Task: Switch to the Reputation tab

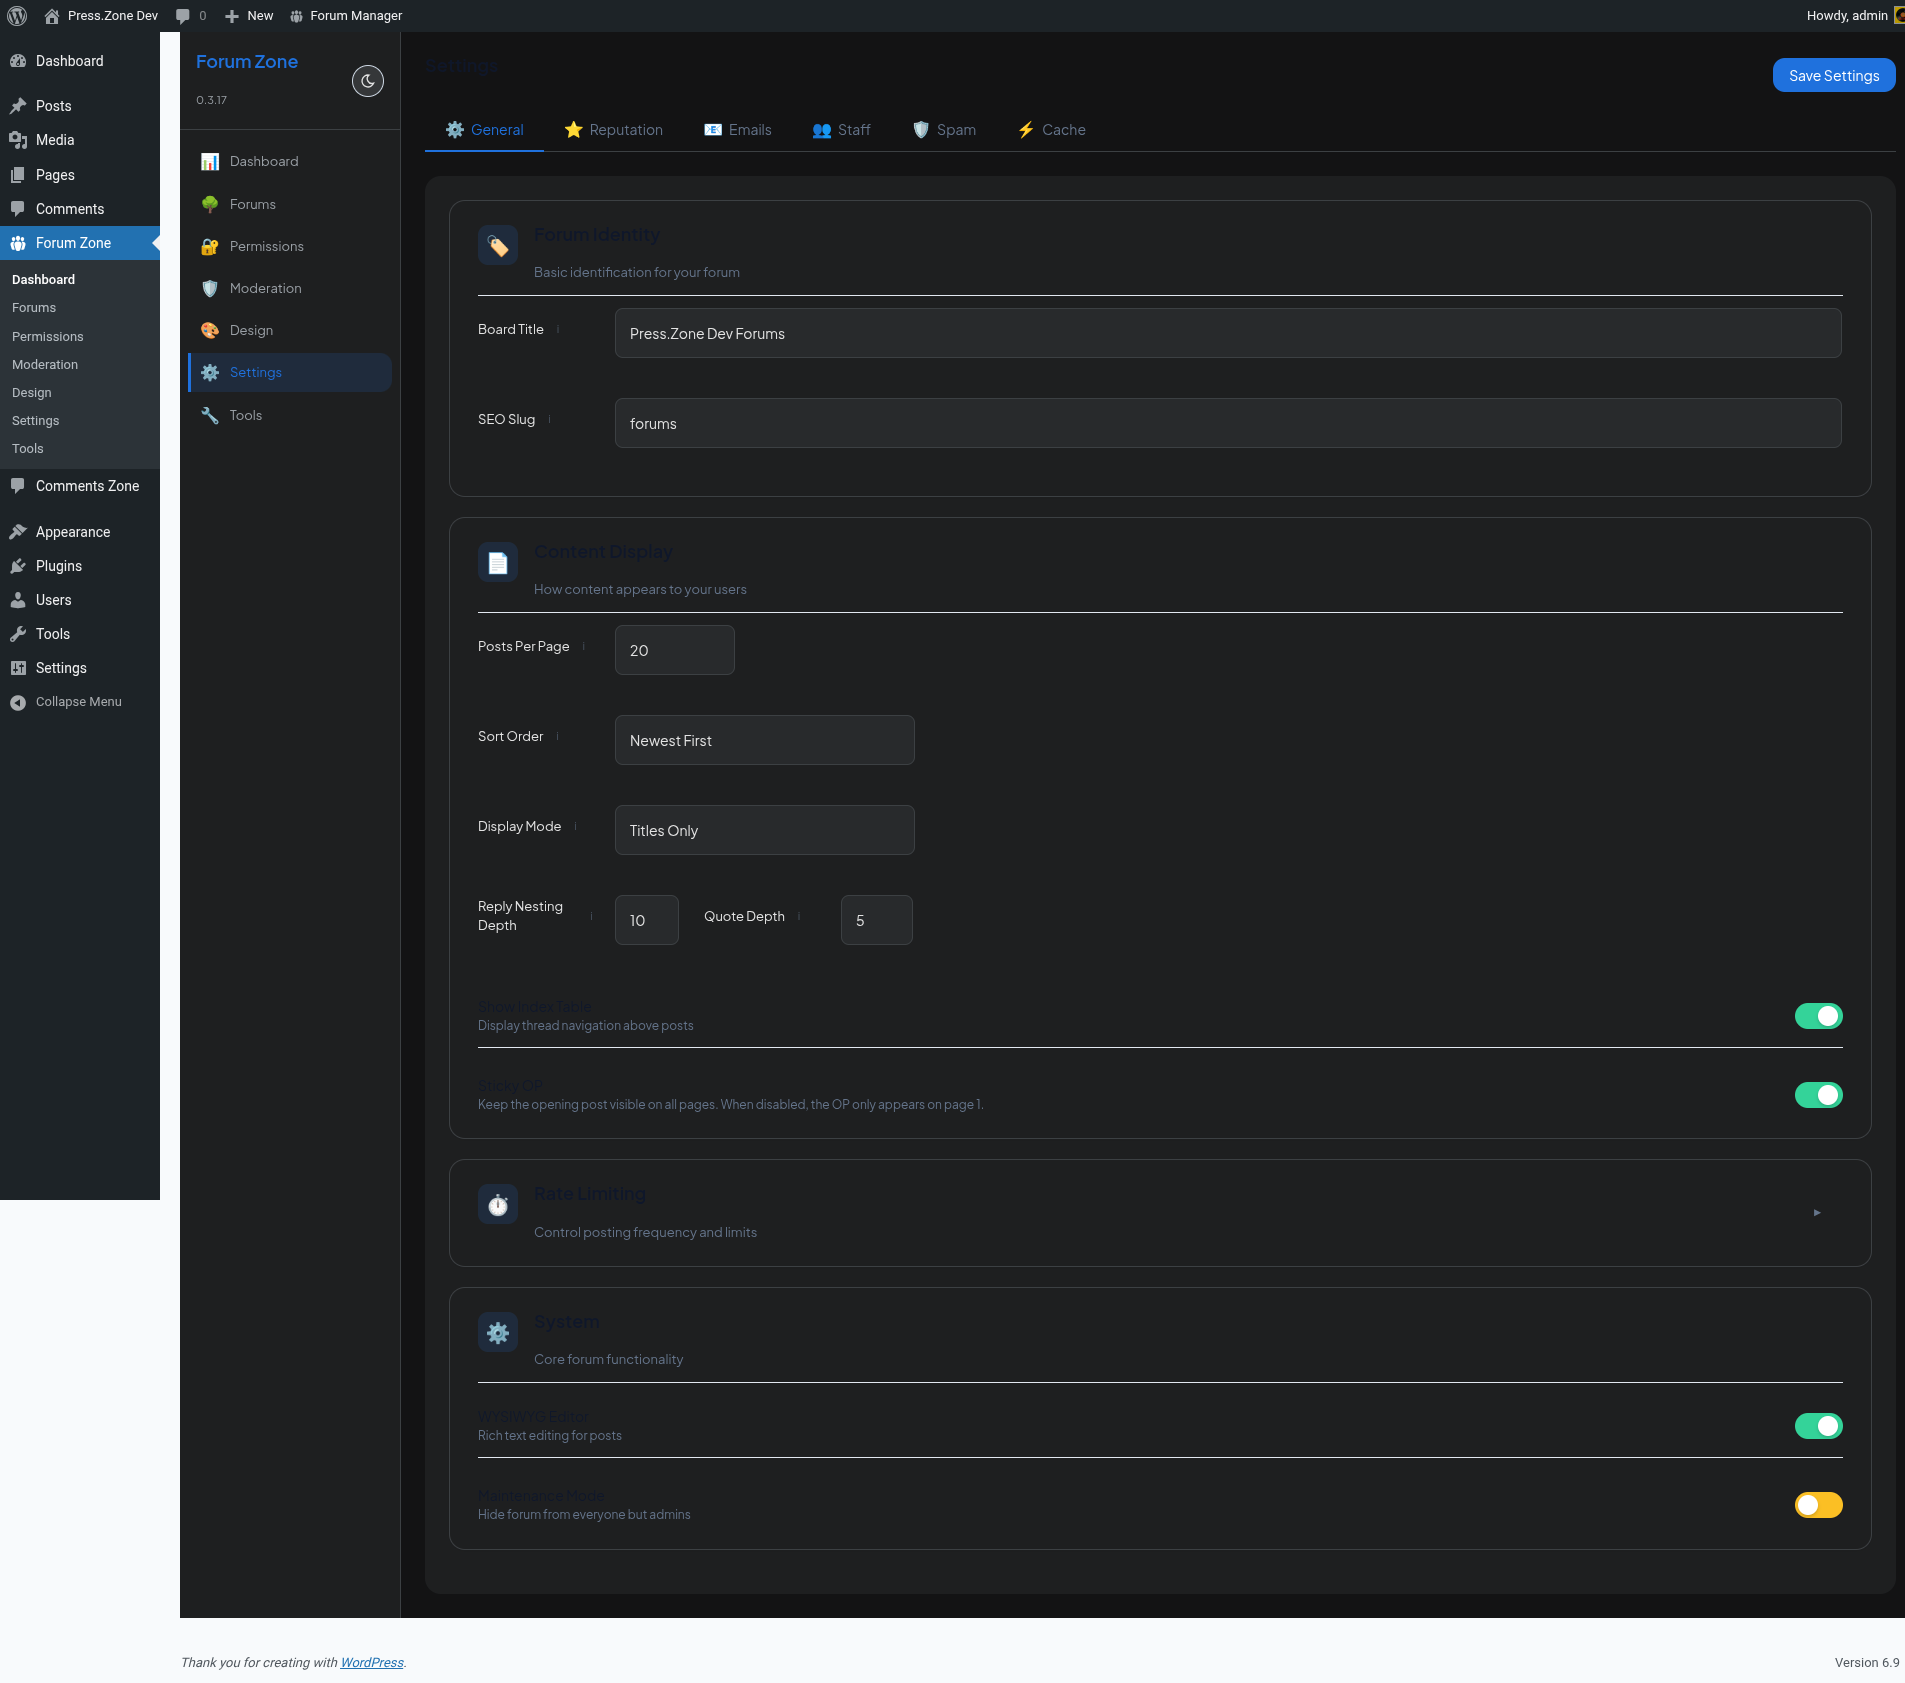Action: point(614,130)
